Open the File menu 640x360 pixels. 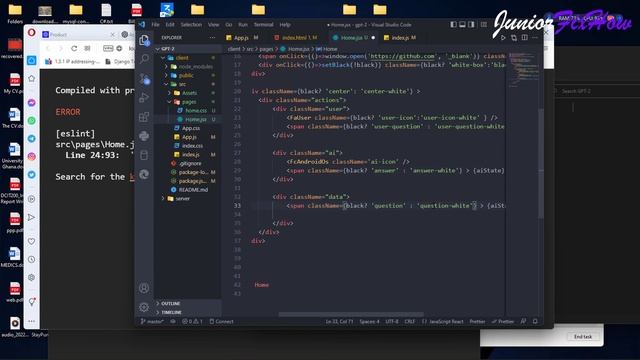click(x=156, y=24)
